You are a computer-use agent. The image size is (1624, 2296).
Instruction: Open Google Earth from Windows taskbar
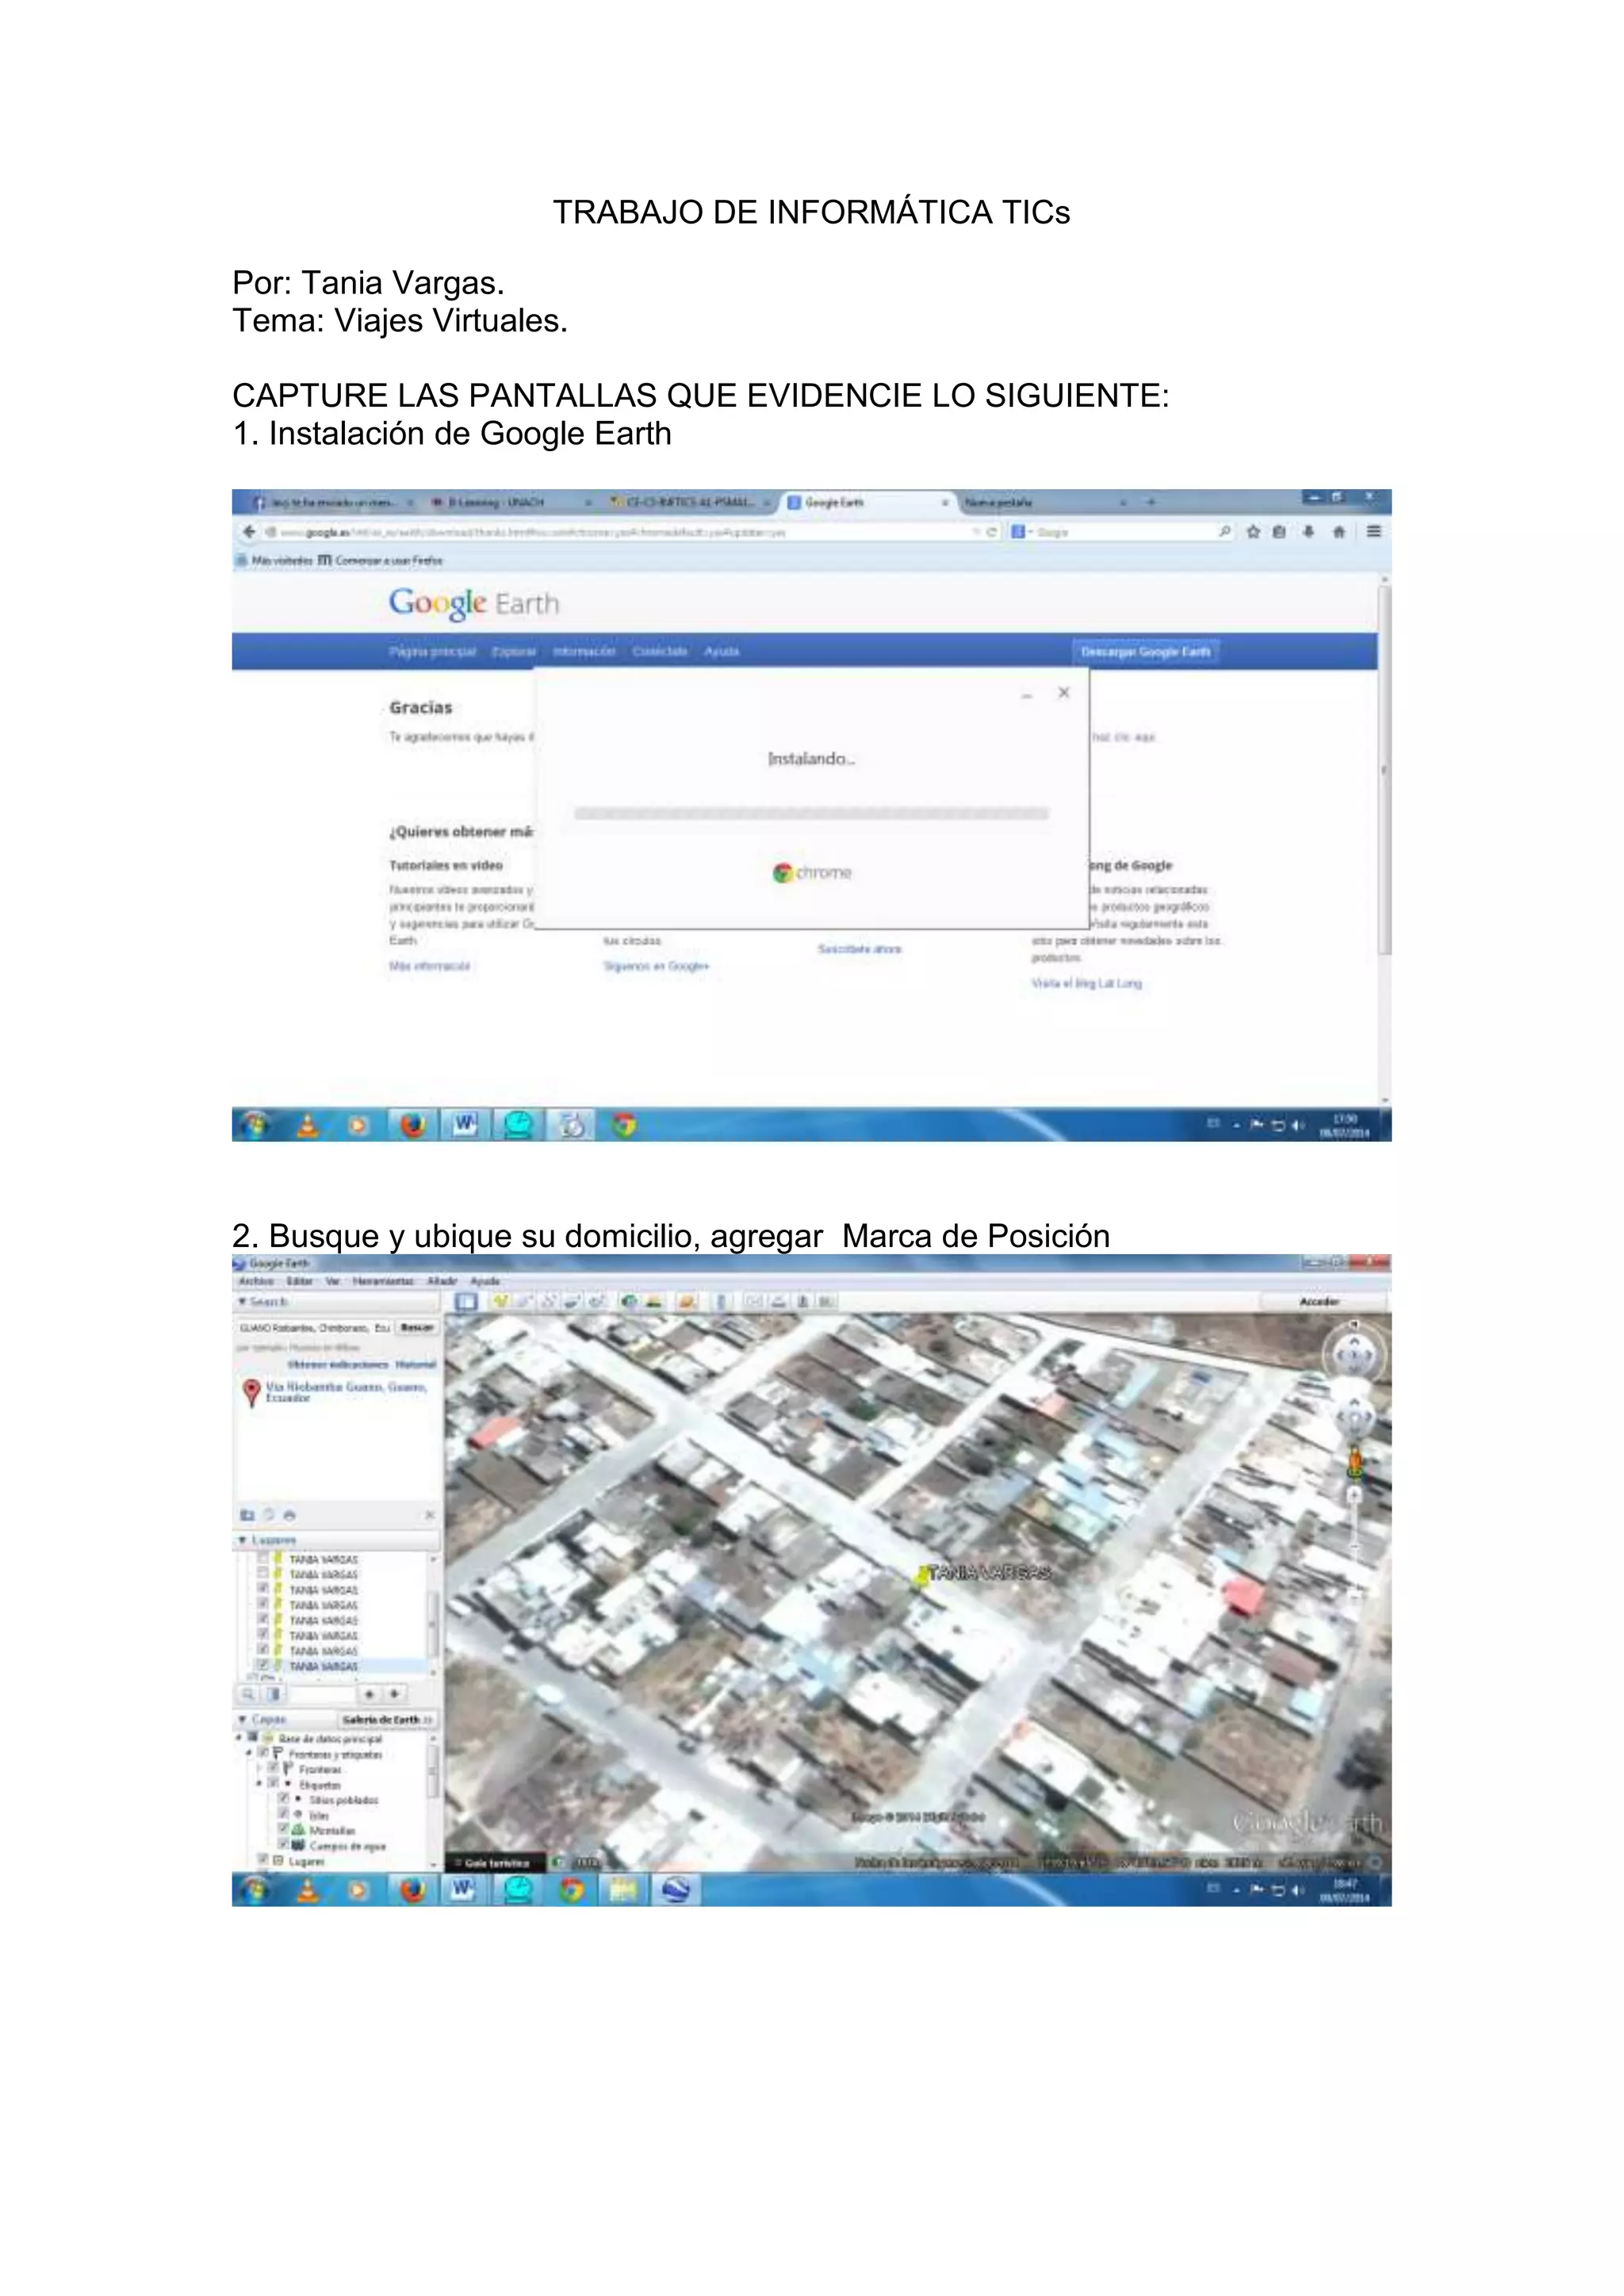[x=676, y=1890]
